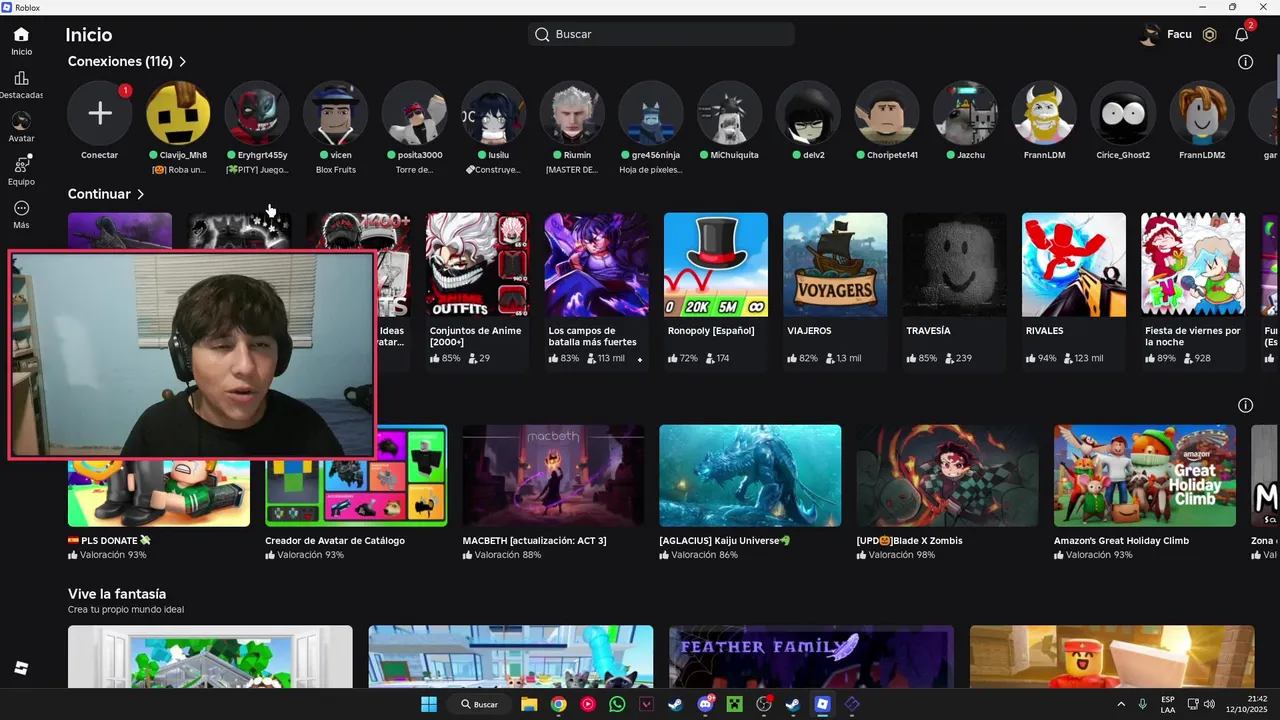
Task: Open posita3000 friend avatar
Action: [415, 113]
